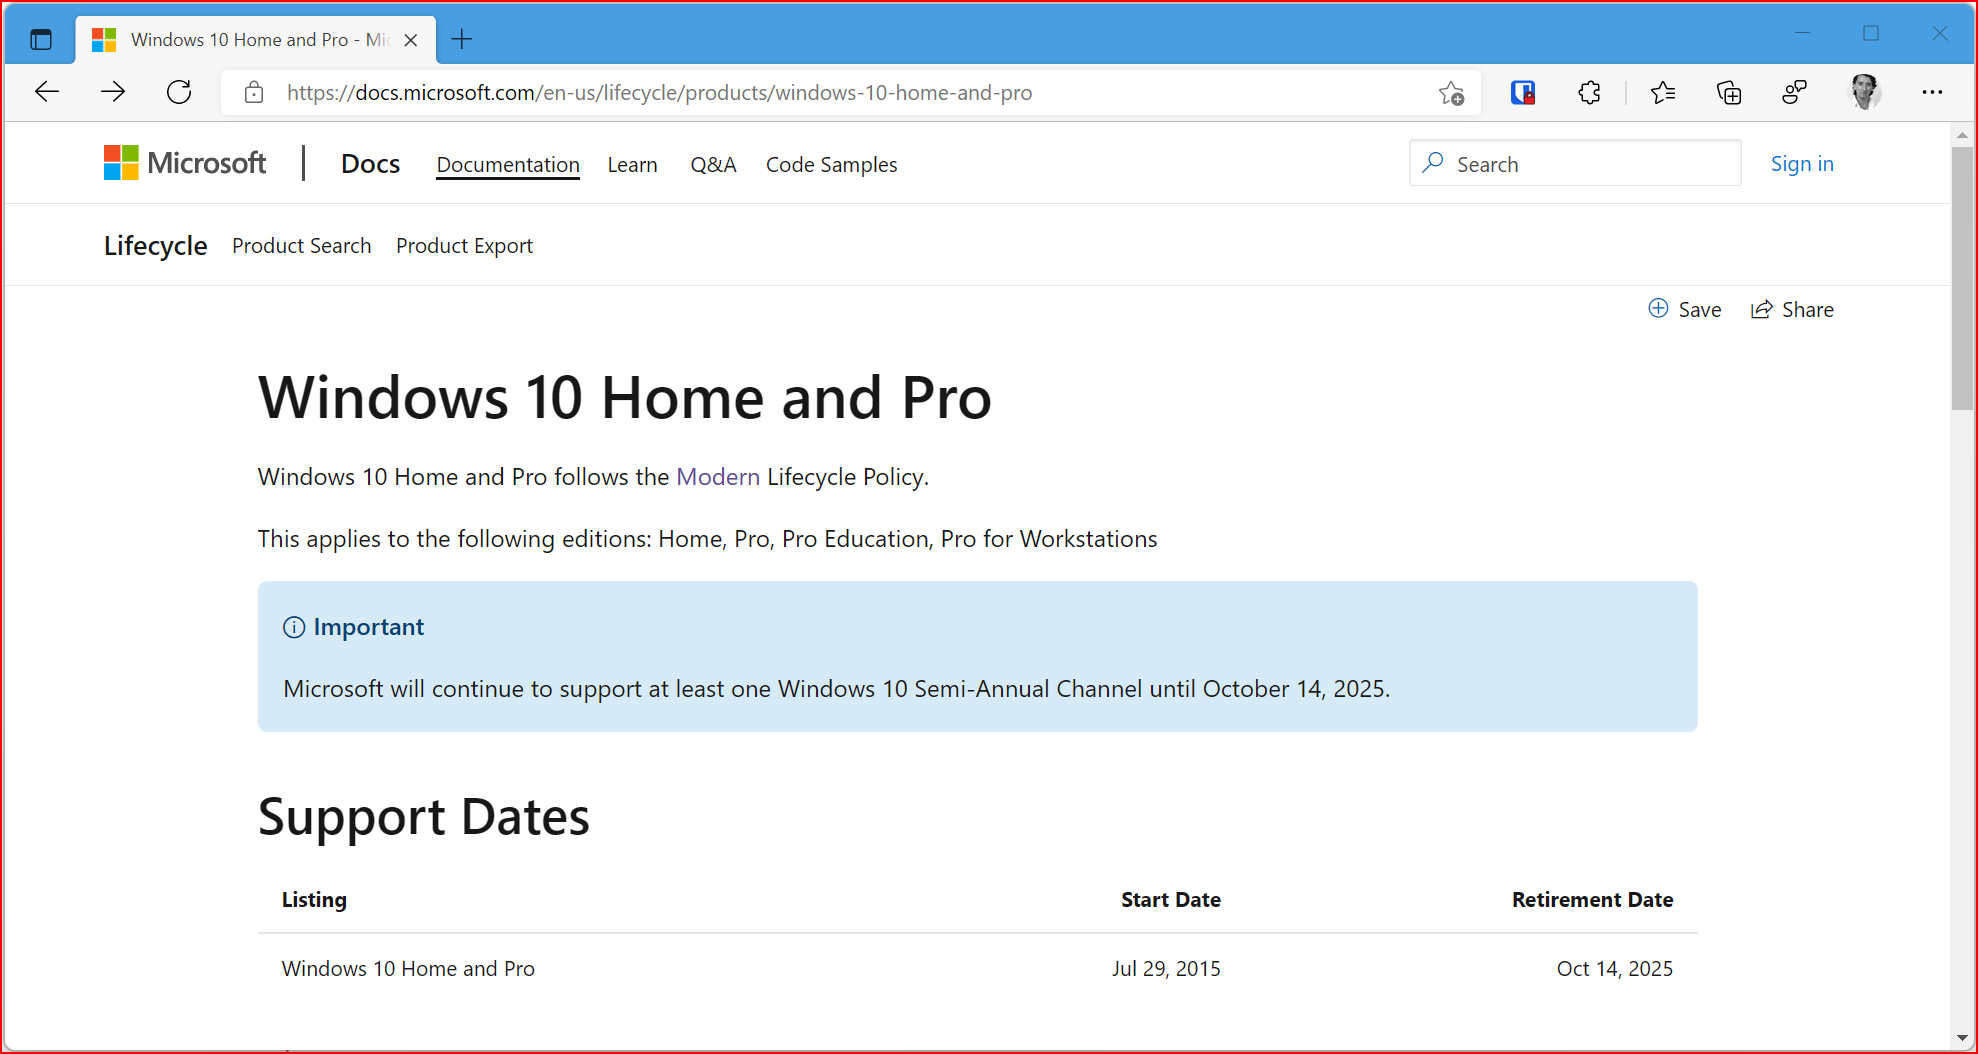Image resolution: width=1978 pixels, height=1054 pixels.
Task: Click the 'Support Dates' heading
Action: click(x=424, y=817)
